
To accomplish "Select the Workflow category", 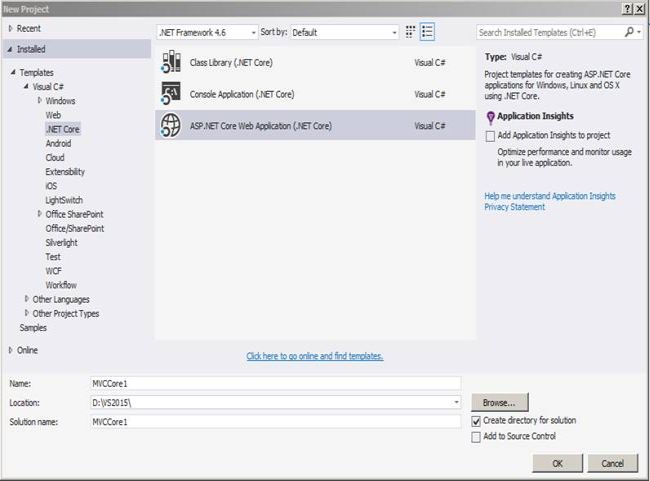I will [x=61, y=285].
